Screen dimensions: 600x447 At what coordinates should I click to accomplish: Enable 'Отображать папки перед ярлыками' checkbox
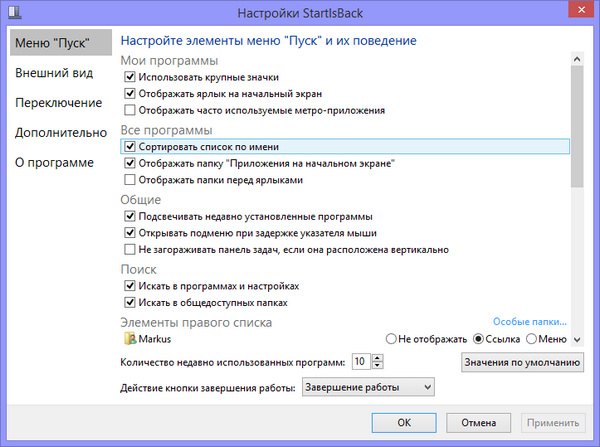(x=129, y=180)
